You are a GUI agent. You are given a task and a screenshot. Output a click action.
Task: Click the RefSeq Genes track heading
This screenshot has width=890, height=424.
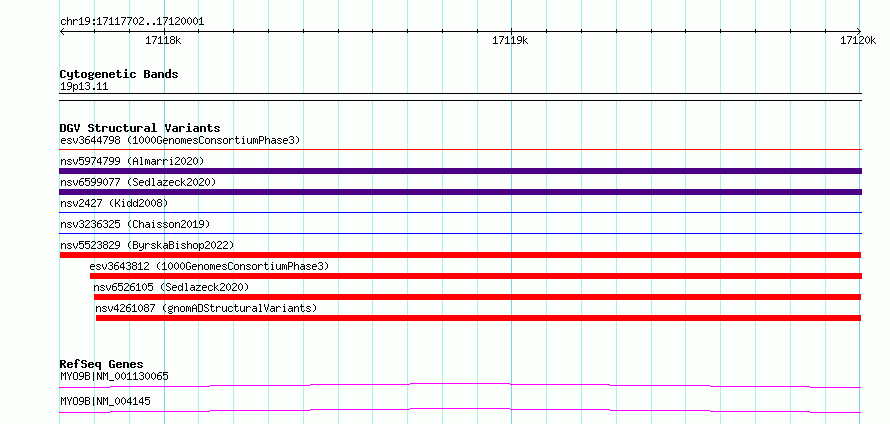[x=102, y=364]
